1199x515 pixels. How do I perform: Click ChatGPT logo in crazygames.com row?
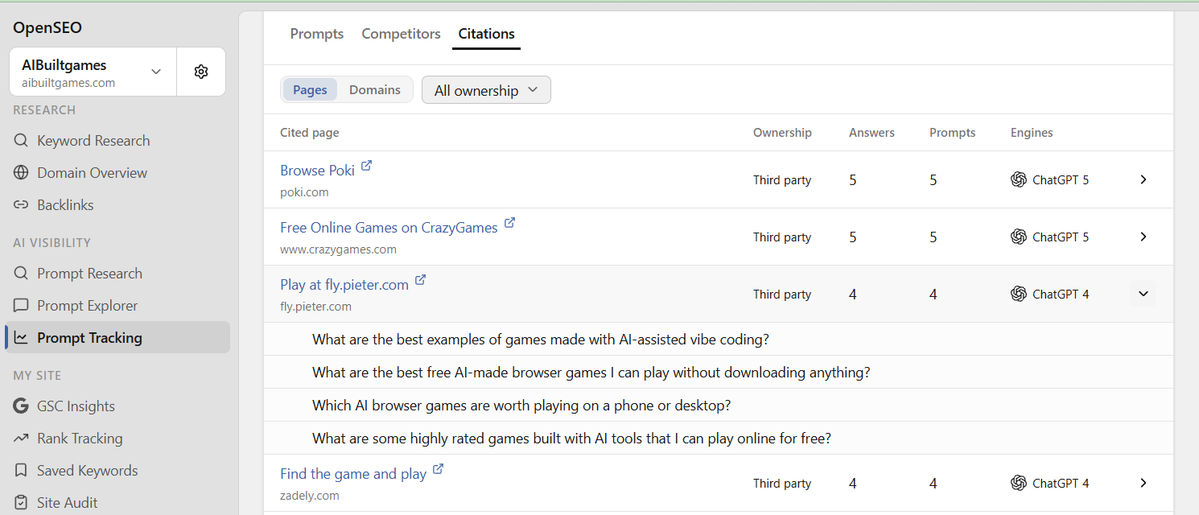[x=1018, y=237]
